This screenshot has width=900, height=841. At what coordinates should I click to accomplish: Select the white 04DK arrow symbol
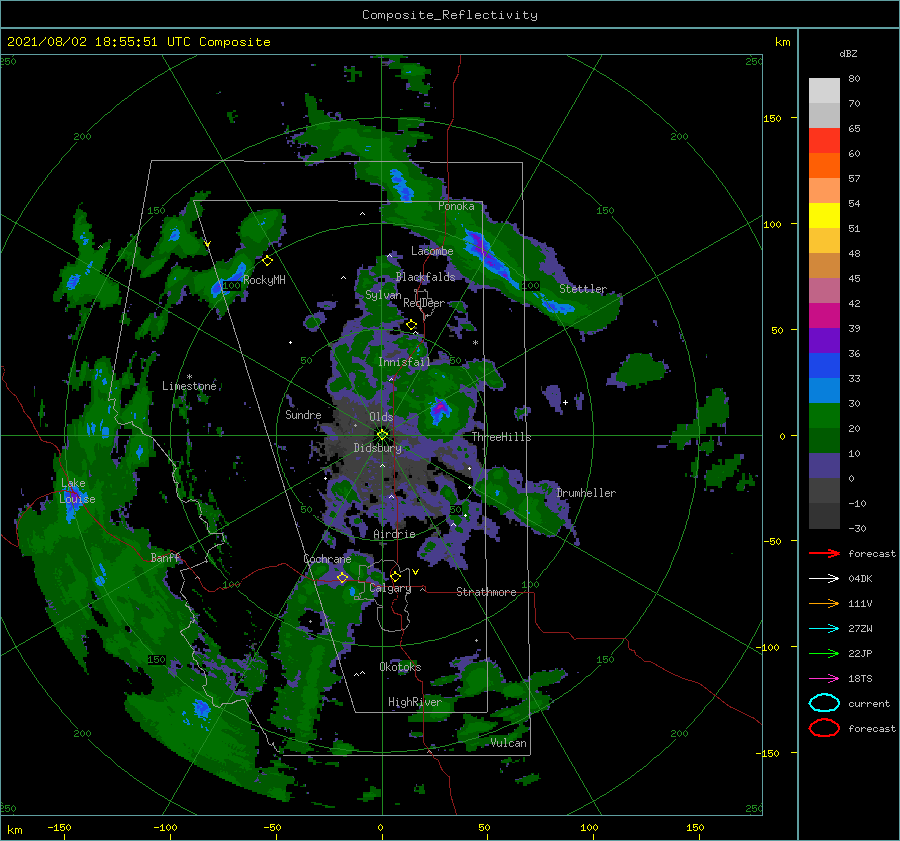[824, 579]
